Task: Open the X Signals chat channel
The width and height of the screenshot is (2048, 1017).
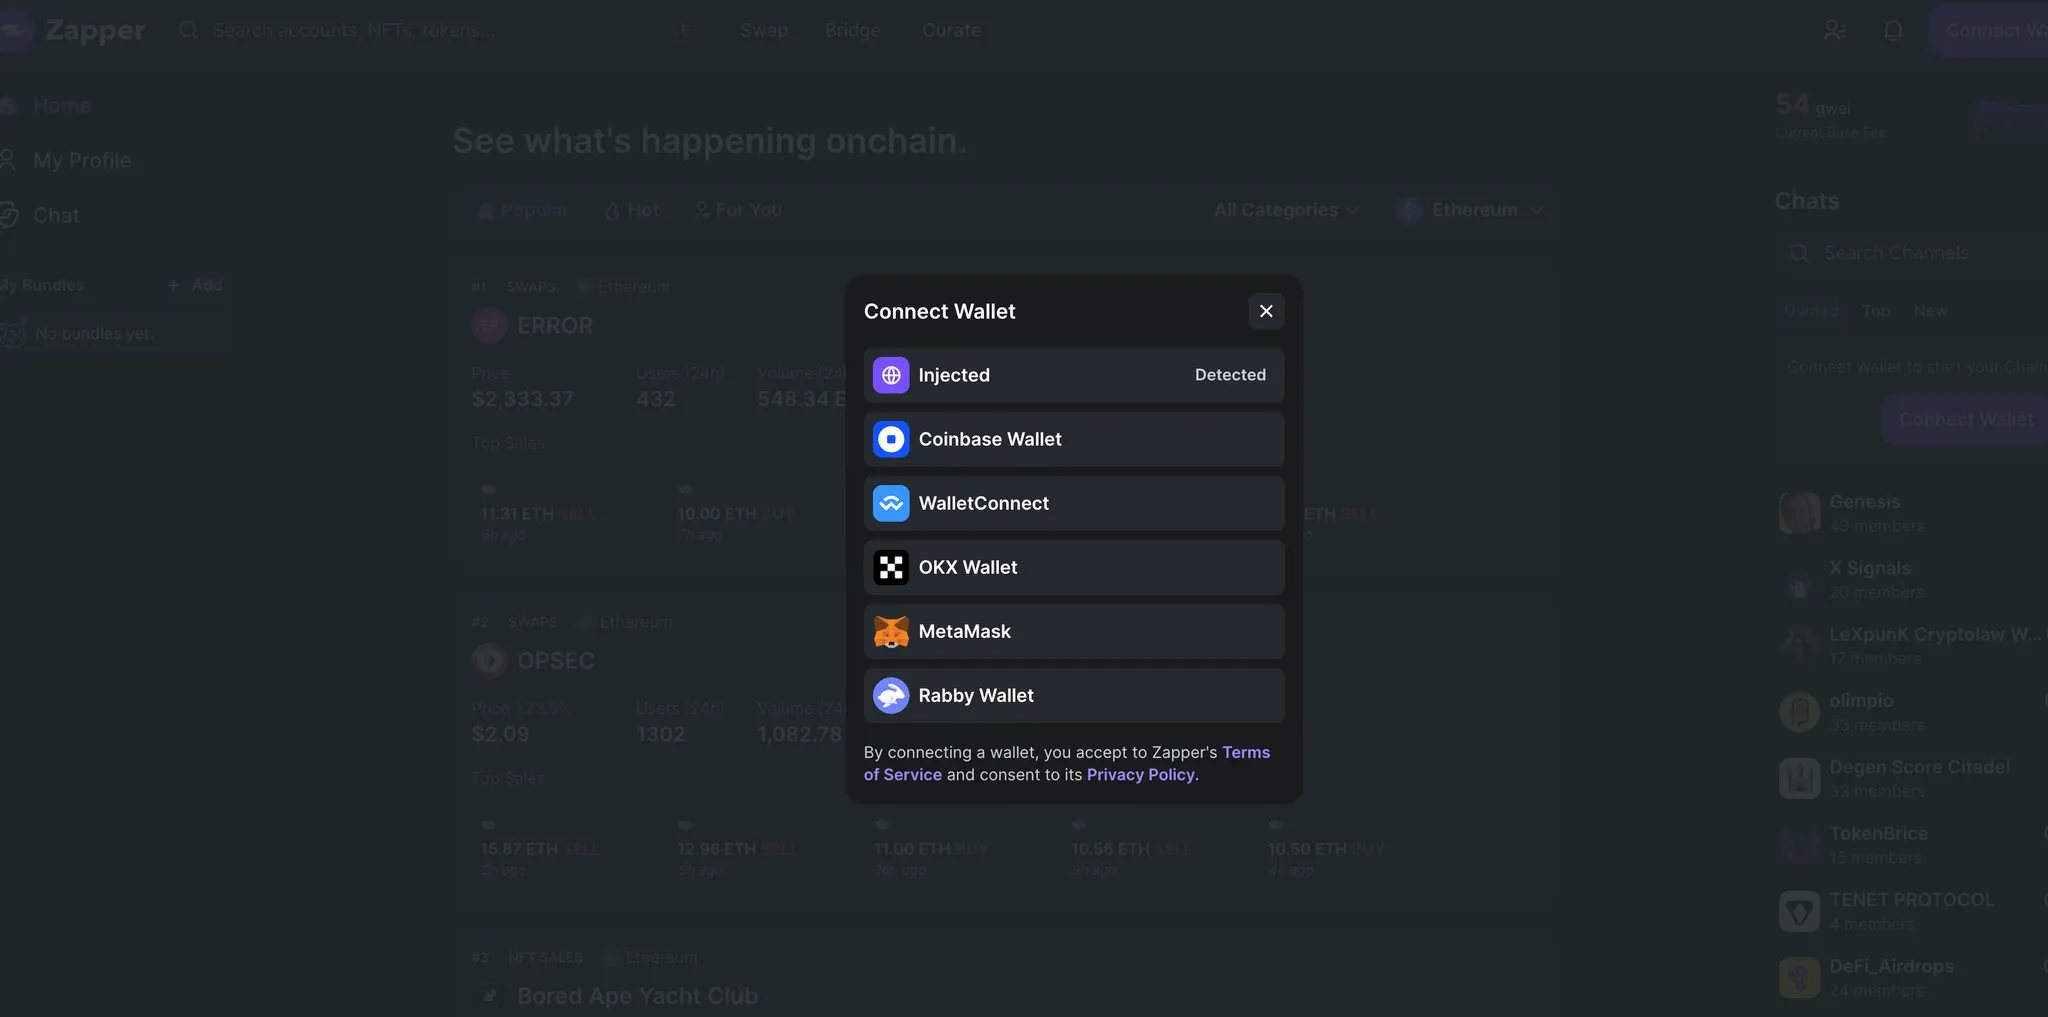Action: [1912, 579]
